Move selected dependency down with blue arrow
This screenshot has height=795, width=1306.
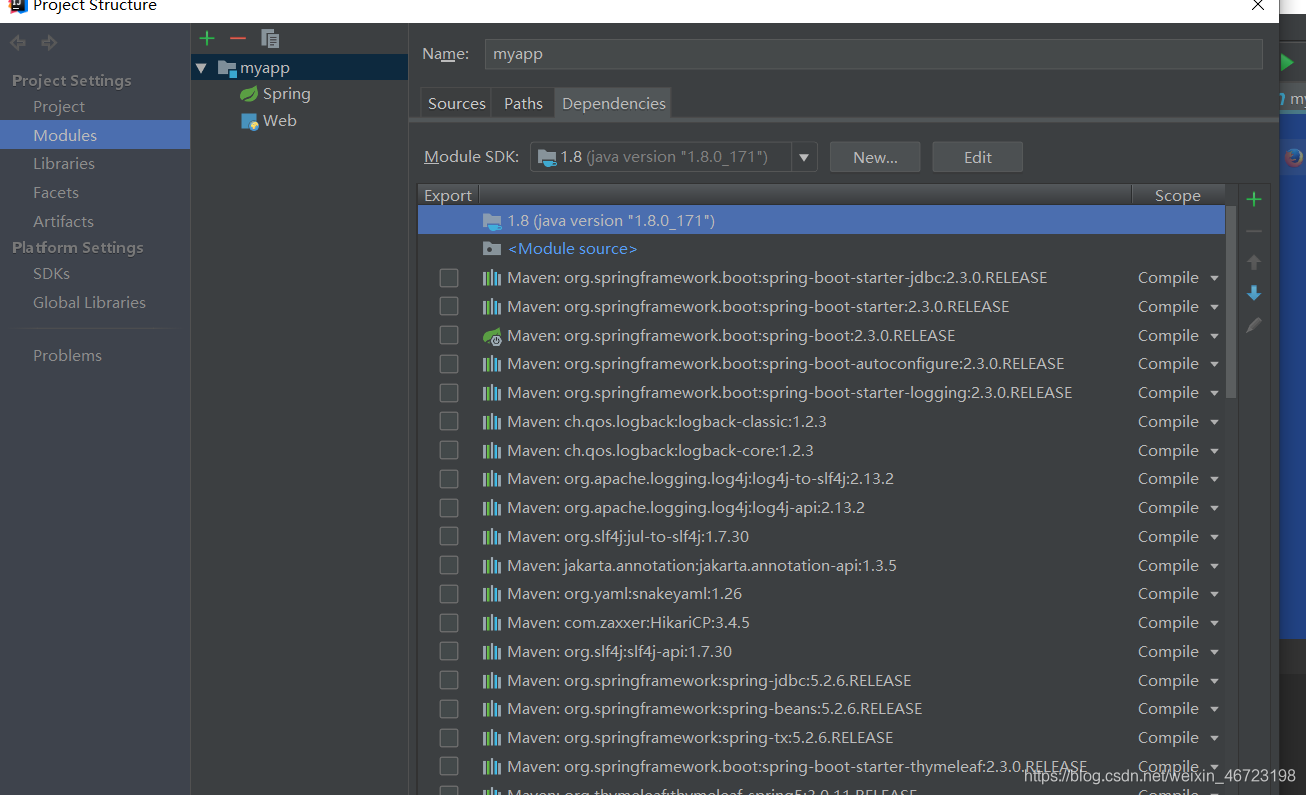[1253, 293]
